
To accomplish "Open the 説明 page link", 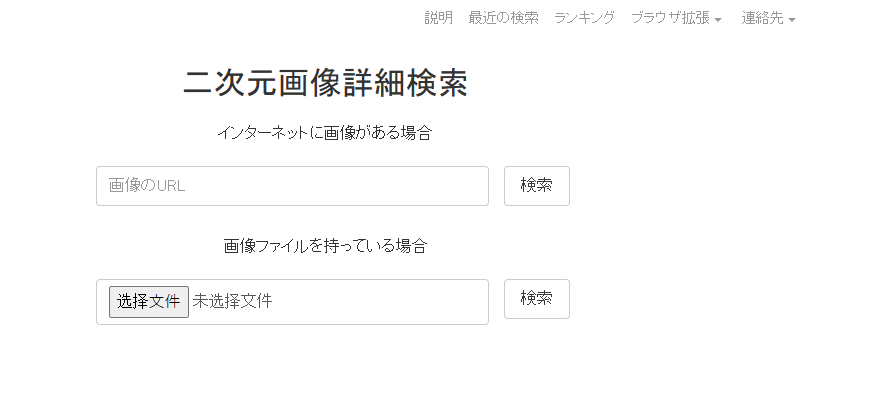I will (x=438, y=18).
